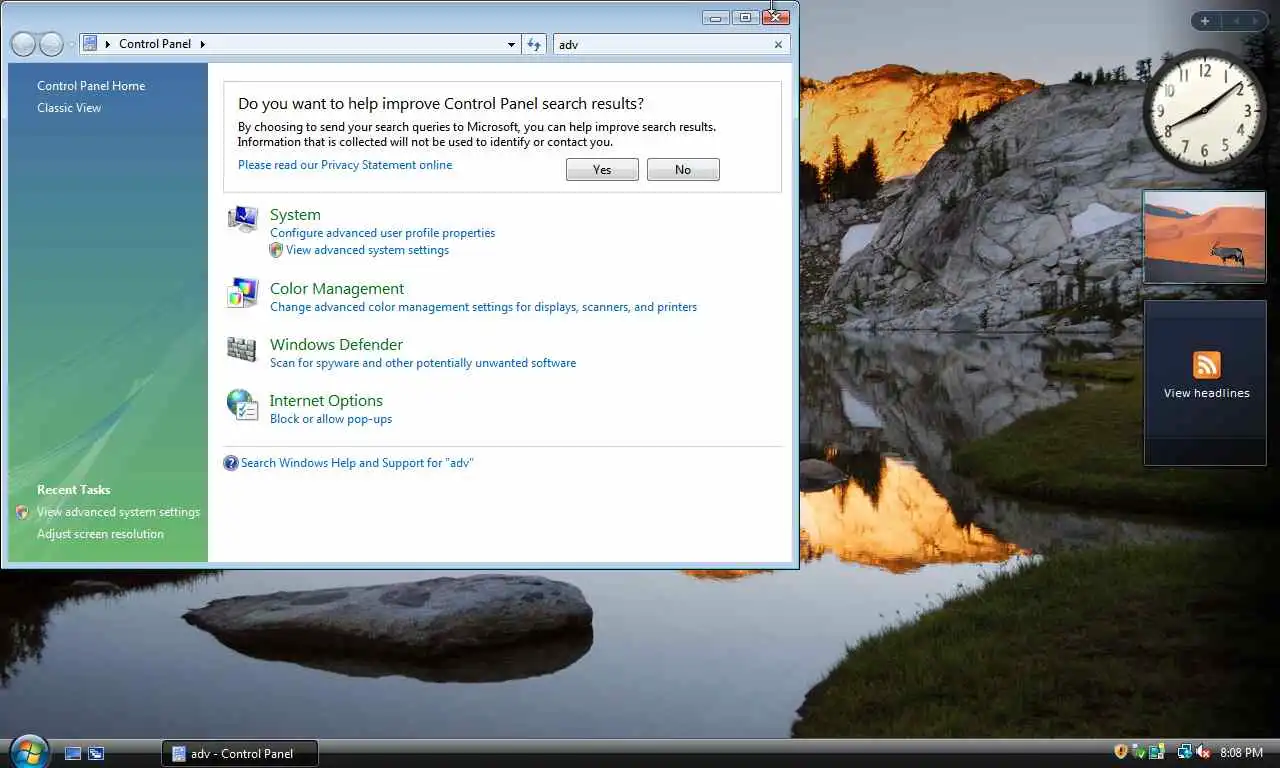Click the Internet Options globe icon
The image size is (1280, 768).
click(x=242, y=405)
